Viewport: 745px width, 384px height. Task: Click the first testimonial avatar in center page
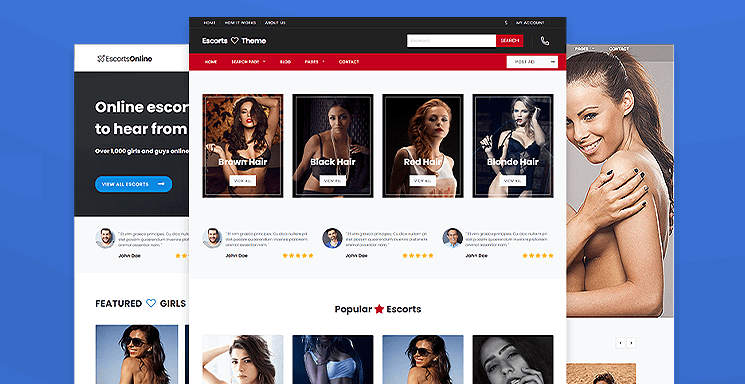tap(212, 238)
